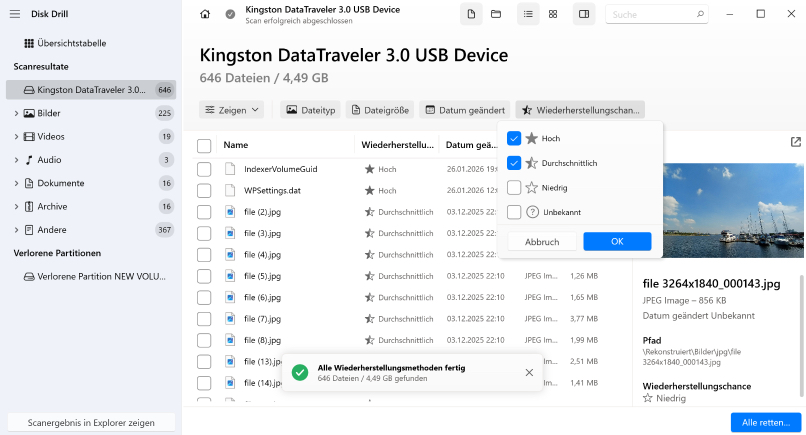Open the Zeigen dropdown
This screenshot has width=806, height=435.
tap(231, 110)
